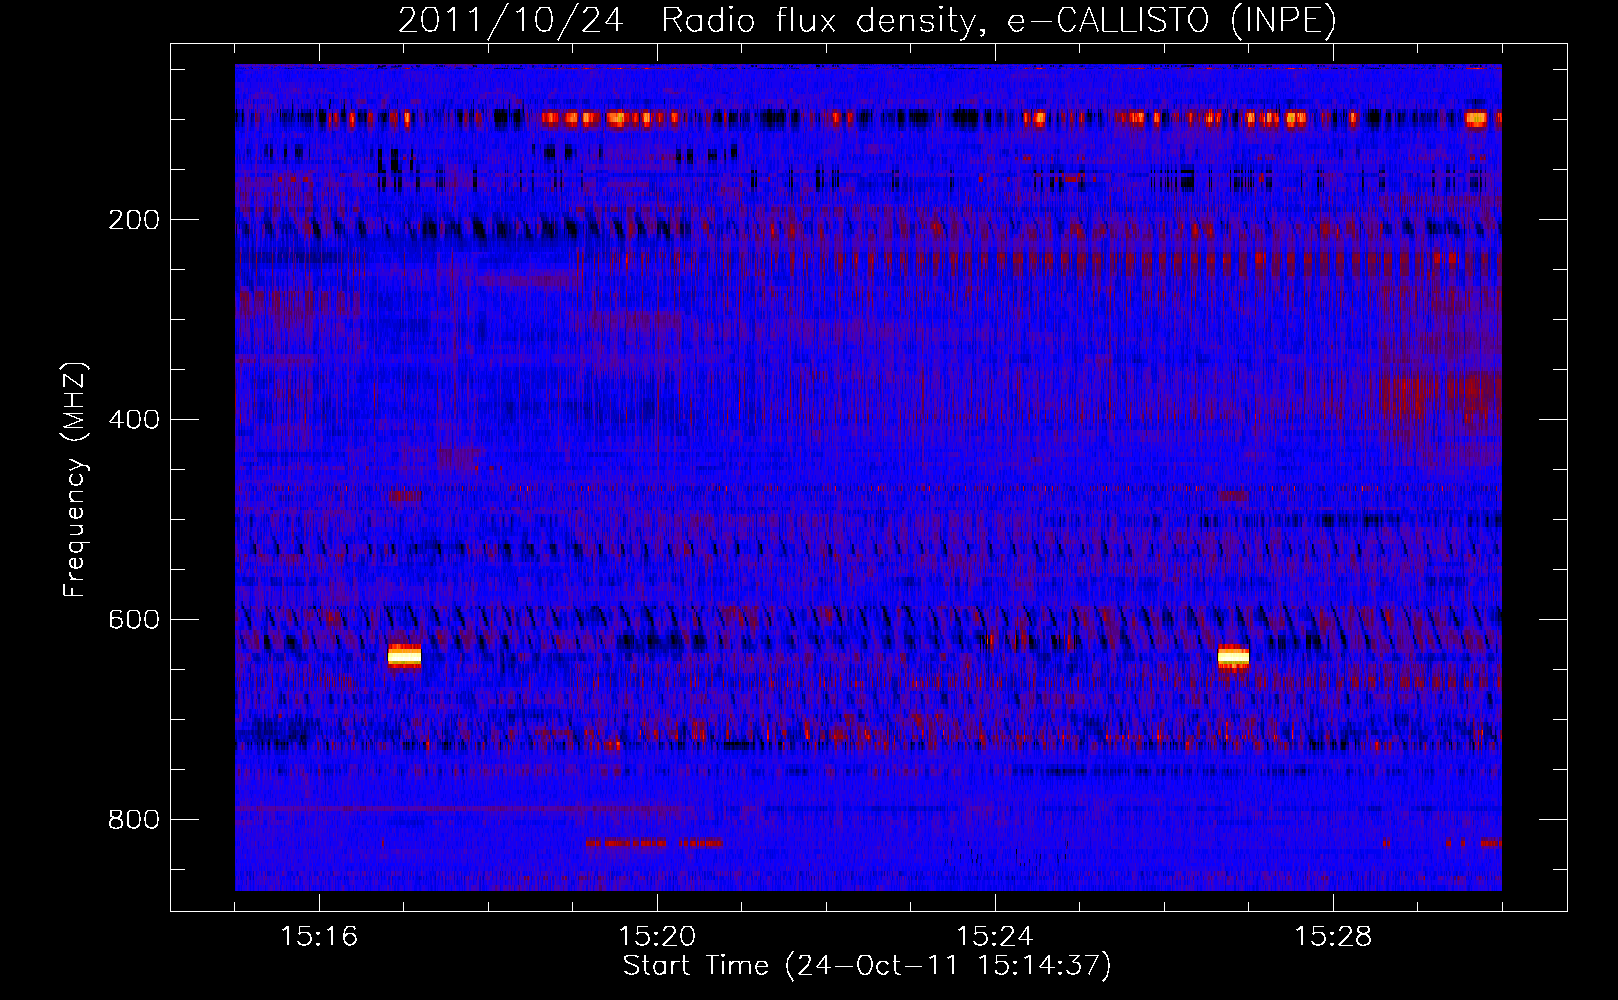Click the 15:24 time tick label
Viewport: 1618px width, 1000px height.
click(995, 937)
